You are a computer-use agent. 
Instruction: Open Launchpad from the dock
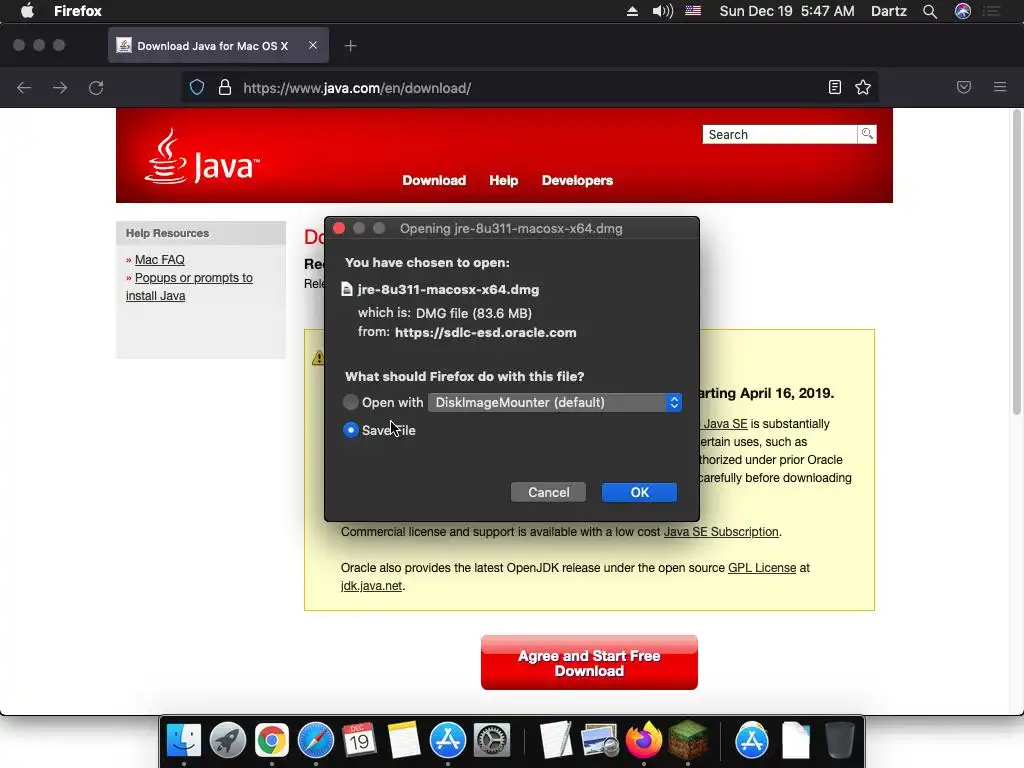pos(227,741)
